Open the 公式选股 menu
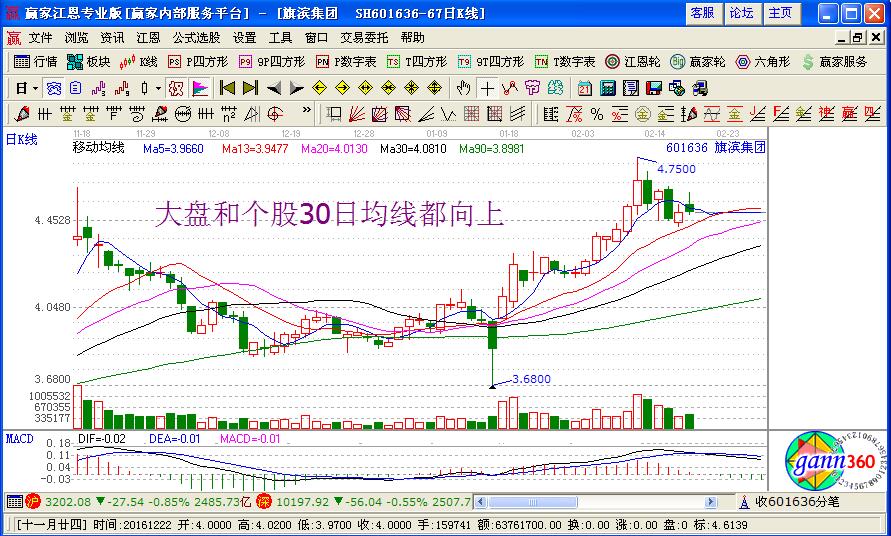The width and height of the screenshot is (891, 536). point(196,37)
